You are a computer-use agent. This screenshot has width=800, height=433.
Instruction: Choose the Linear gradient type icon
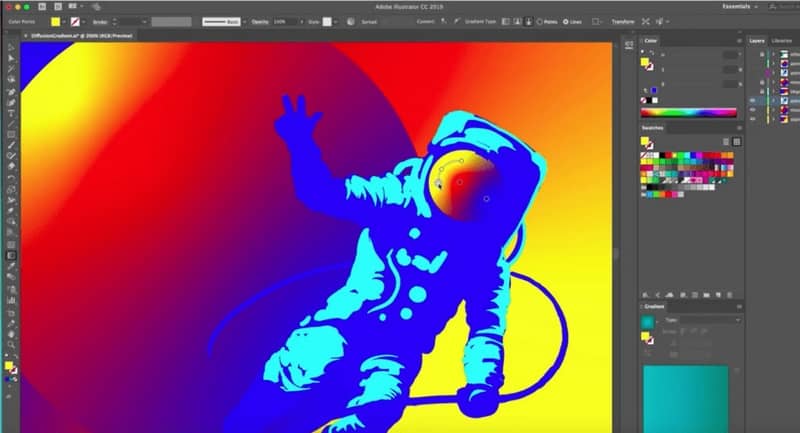pyautogui.click(x=506, y=22)
